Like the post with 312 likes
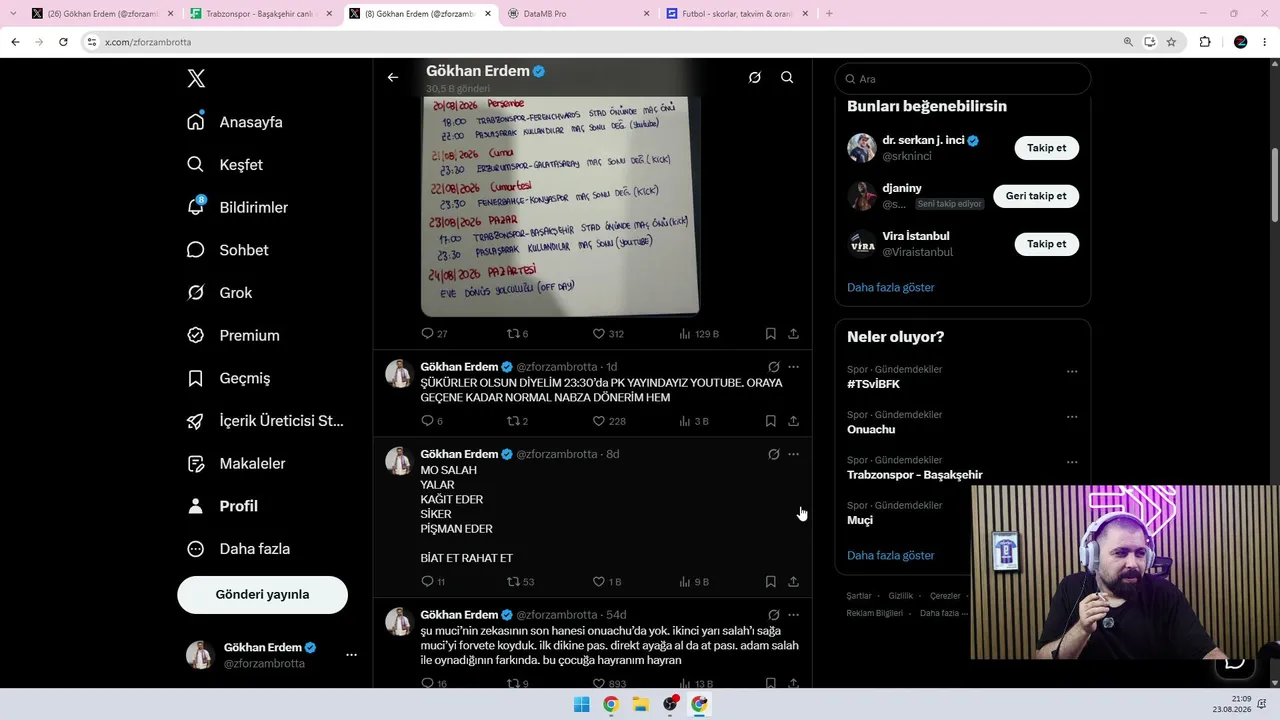Viewport: 1280px width, 720px height. 608,334
